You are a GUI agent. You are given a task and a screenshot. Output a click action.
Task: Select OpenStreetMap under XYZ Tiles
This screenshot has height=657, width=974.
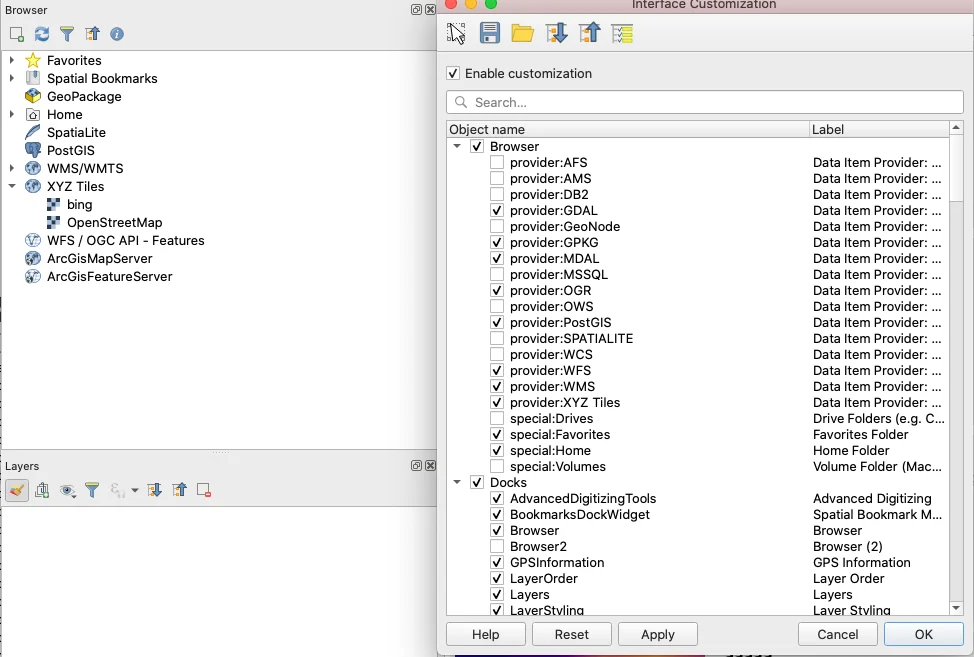click(x=114, y=222)
